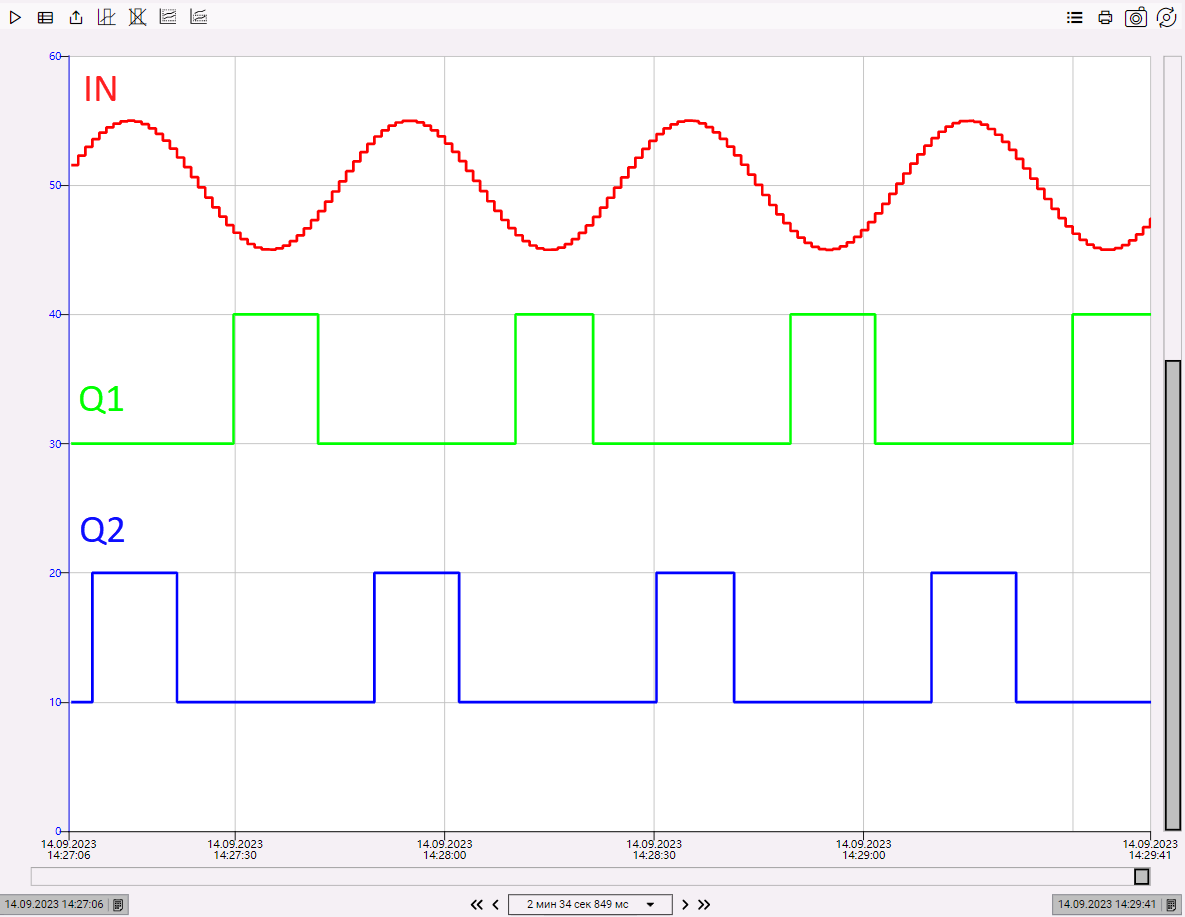Open calendar for start time 14:27:06
Screen dimensions: 1185x917
coord(118,904)
